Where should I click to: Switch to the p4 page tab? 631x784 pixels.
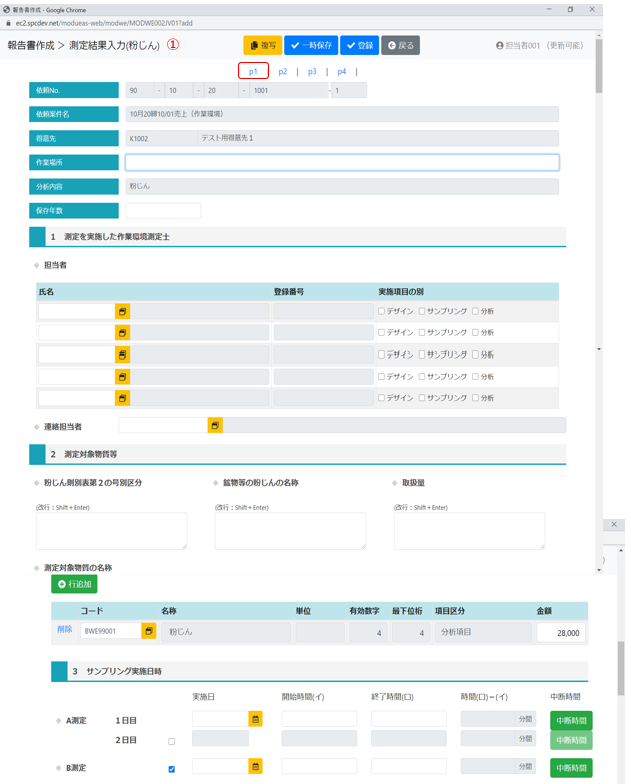click(x=342, y=72)
